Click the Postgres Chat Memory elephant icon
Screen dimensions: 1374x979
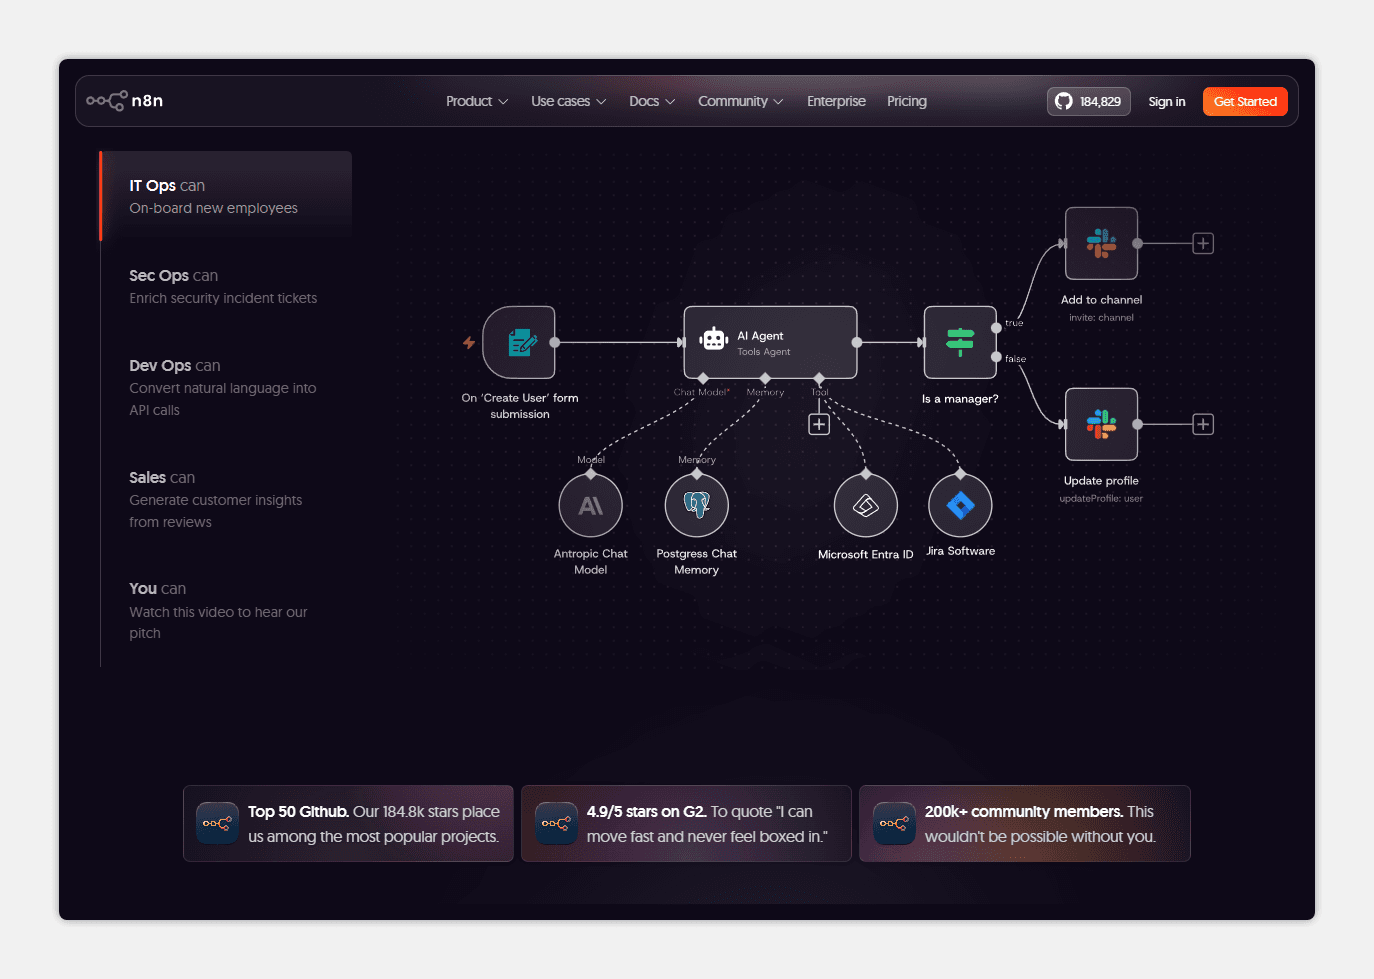click(697, 505)
